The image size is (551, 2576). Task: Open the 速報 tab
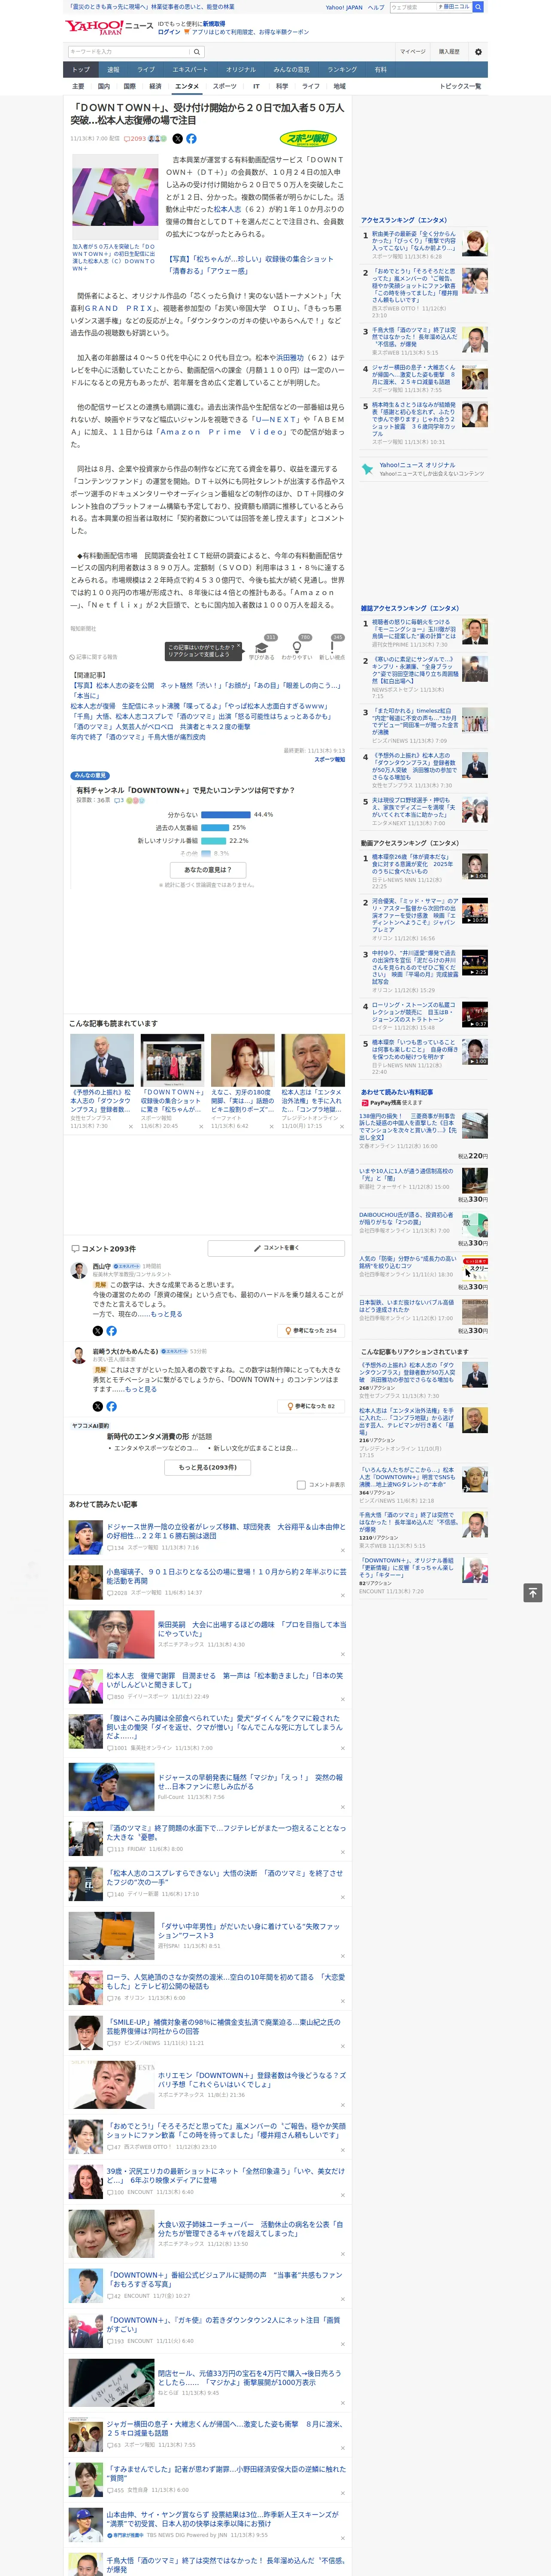[113, 70]
